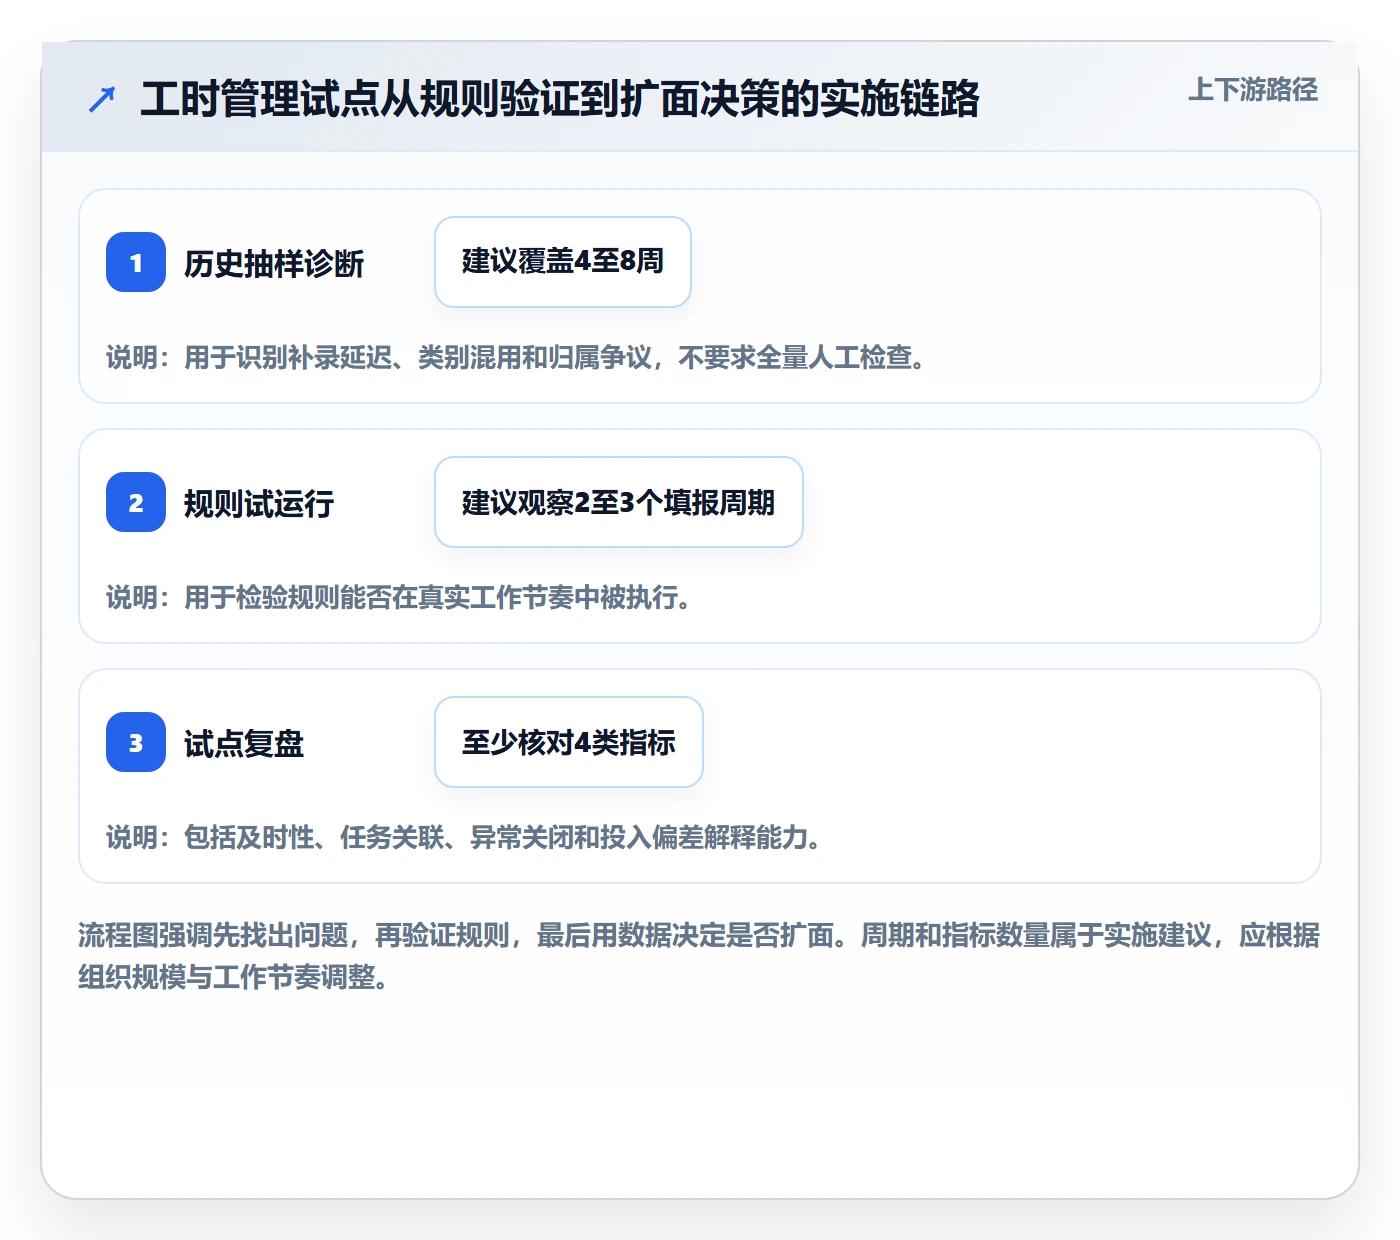Select the 建议观察2至3个填报周期 tag
The height and width of the screenshot is (1240, 1400).
point(619,502)
